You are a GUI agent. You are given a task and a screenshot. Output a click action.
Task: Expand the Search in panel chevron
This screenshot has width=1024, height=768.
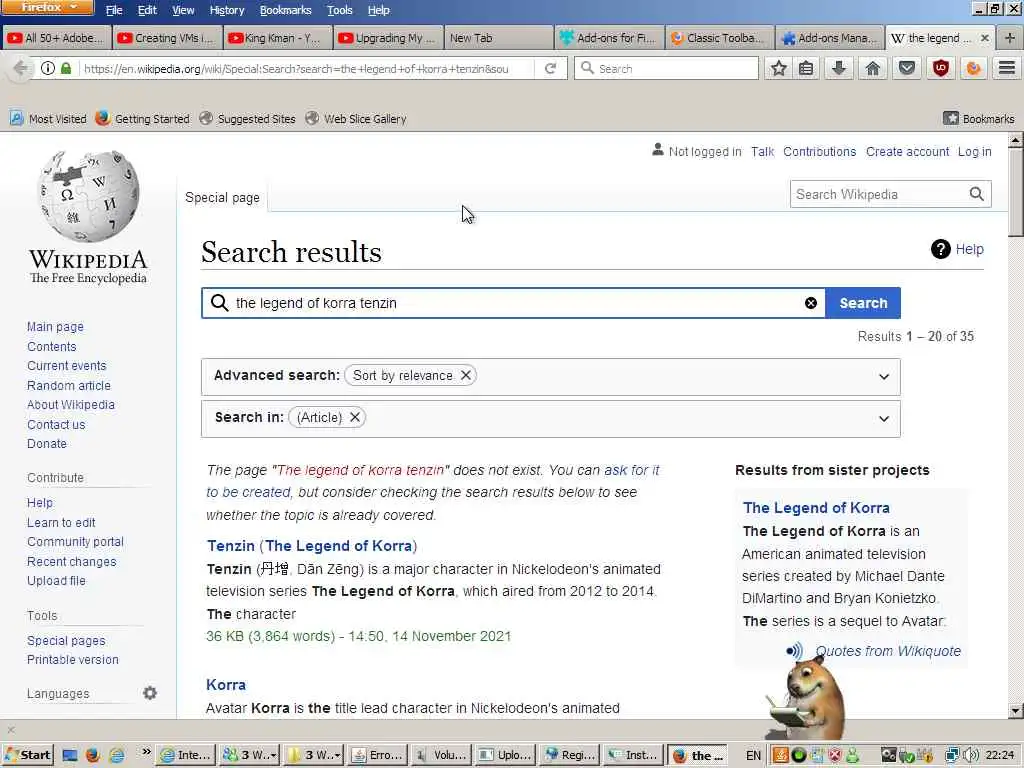point(884,419)
